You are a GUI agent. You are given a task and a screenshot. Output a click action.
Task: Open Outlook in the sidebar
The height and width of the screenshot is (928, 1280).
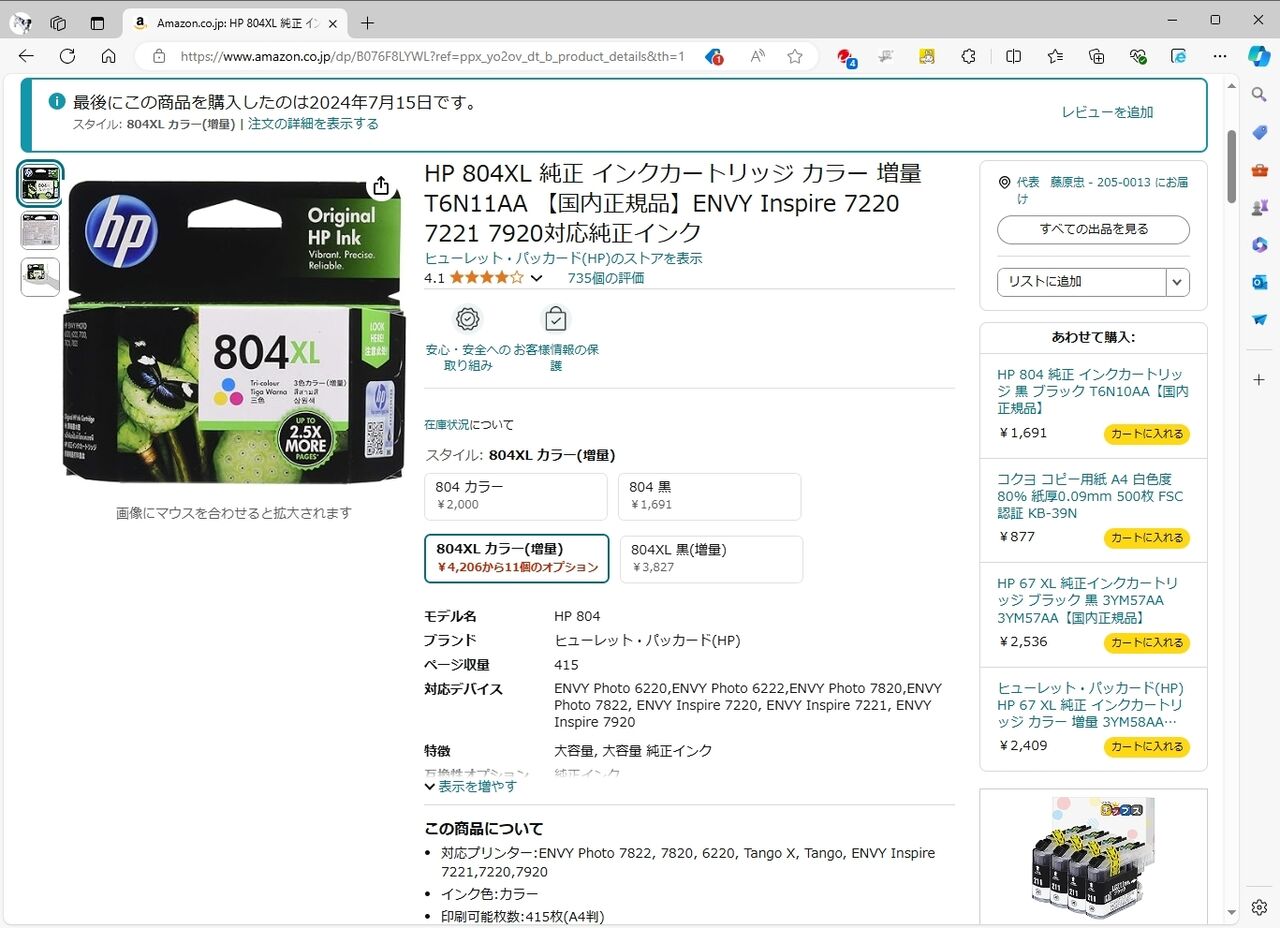[x=1259, y=283]
